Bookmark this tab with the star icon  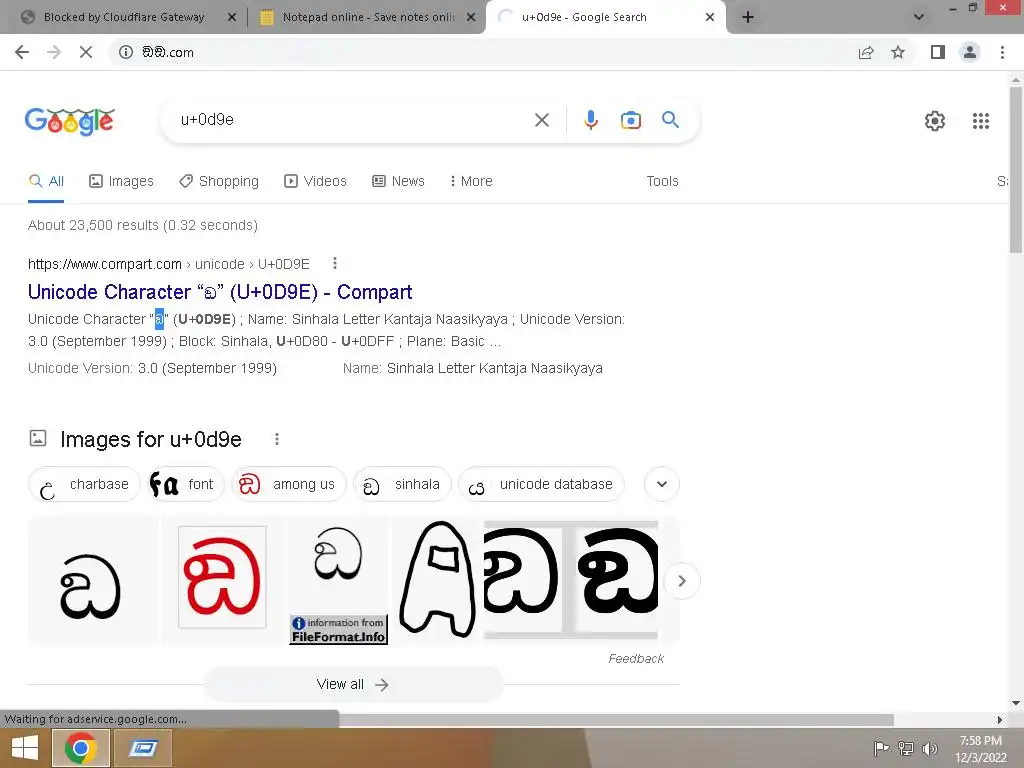coord(898,52)
